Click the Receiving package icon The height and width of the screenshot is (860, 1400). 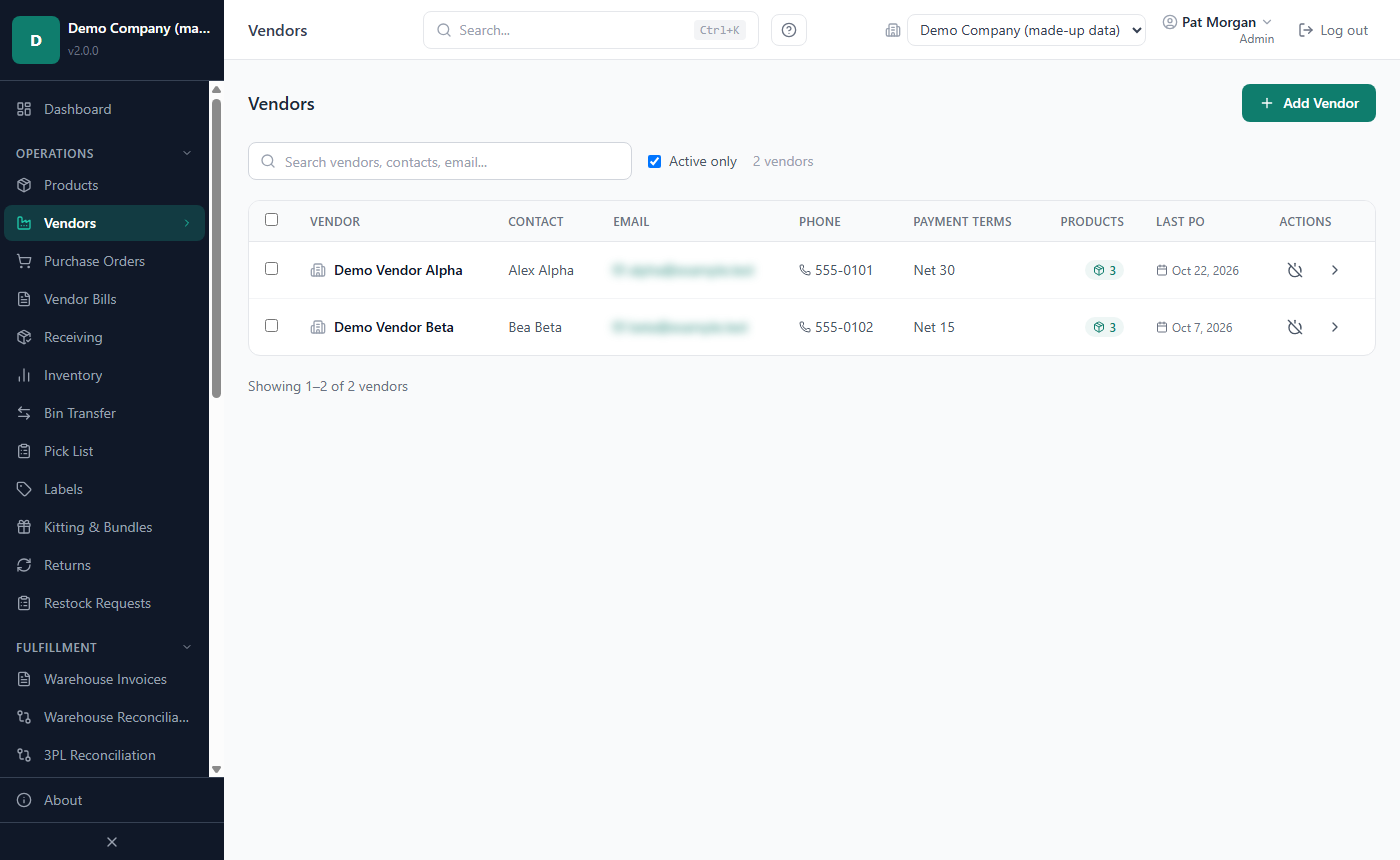[24, 337]
